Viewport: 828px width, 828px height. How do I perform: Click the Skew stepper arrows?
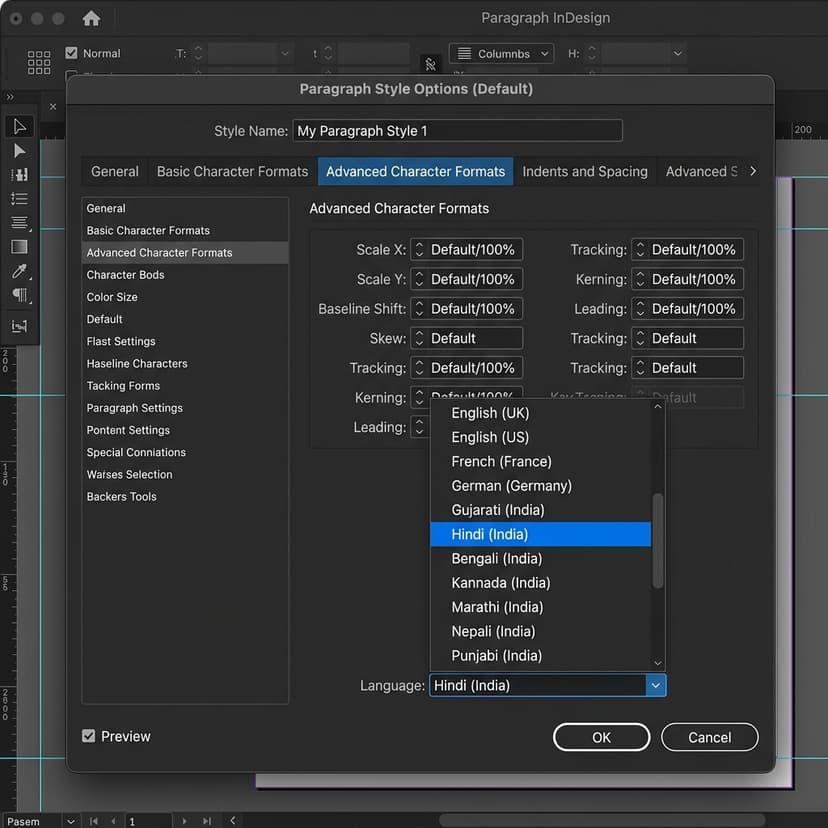(419, 338)
